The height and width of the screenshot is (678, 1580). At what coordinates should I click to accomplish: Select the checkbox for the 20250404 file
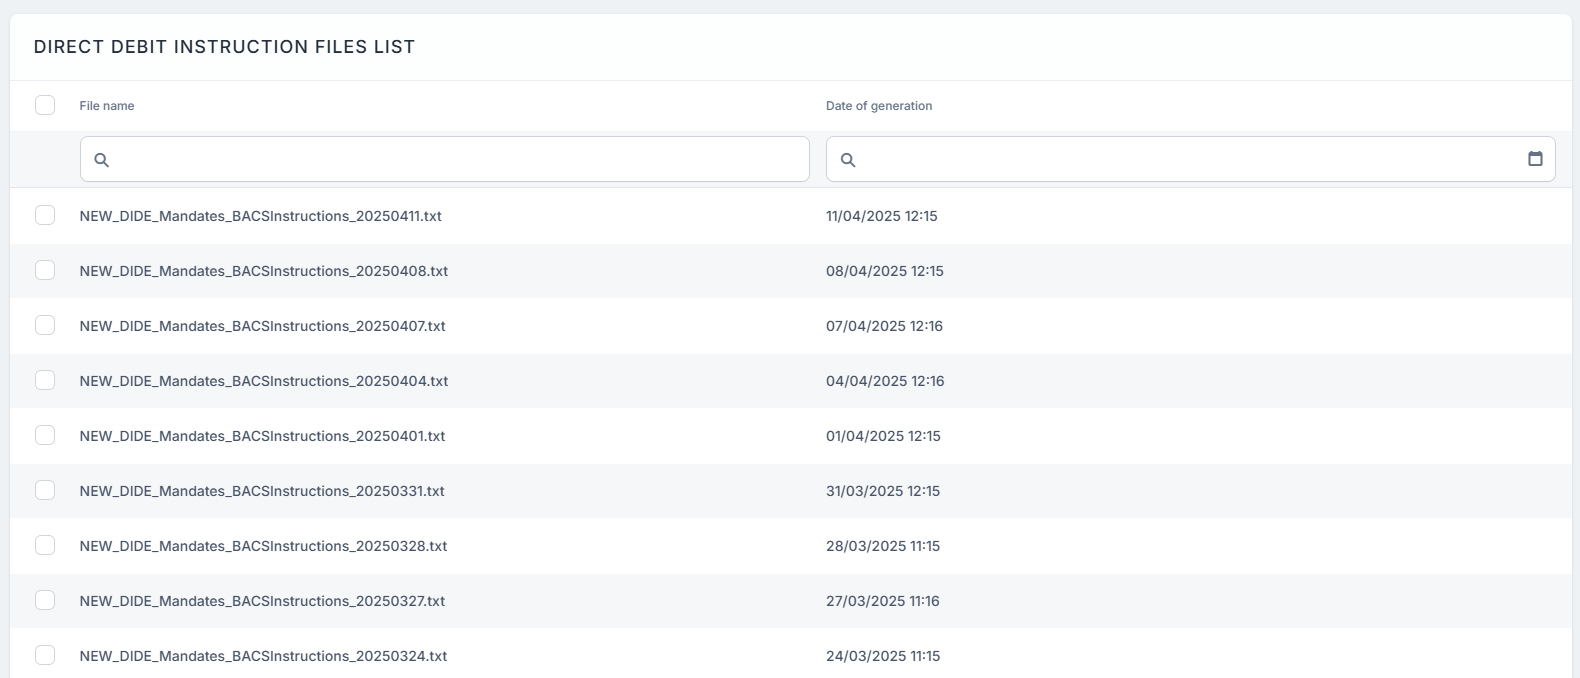click(45, 380)
